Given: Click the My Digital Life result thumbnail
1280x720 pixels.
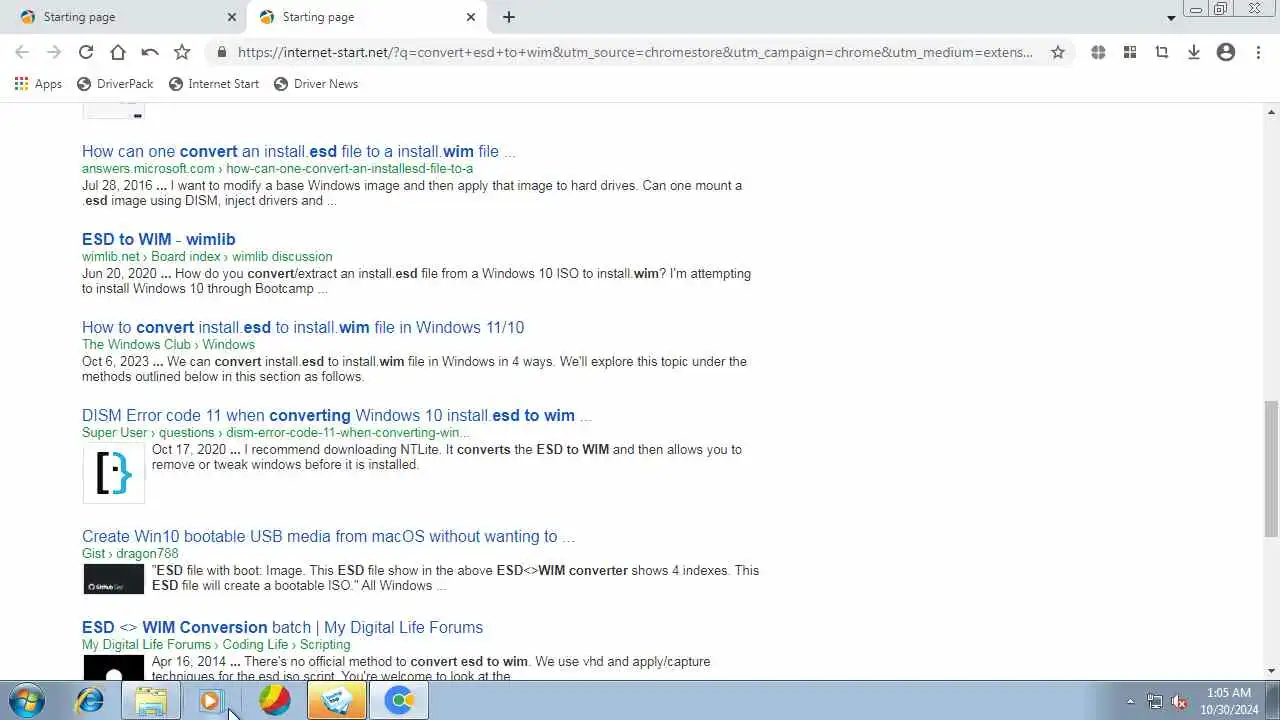Looking at the screenshot, I should 114,668.
